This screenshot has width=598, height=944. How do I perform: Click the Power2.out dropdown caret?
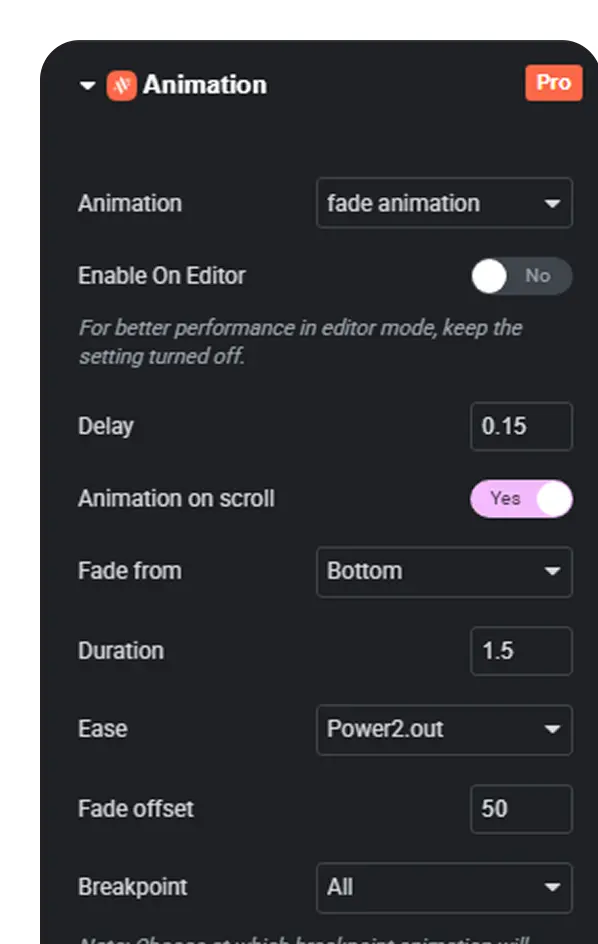point(552,729)
